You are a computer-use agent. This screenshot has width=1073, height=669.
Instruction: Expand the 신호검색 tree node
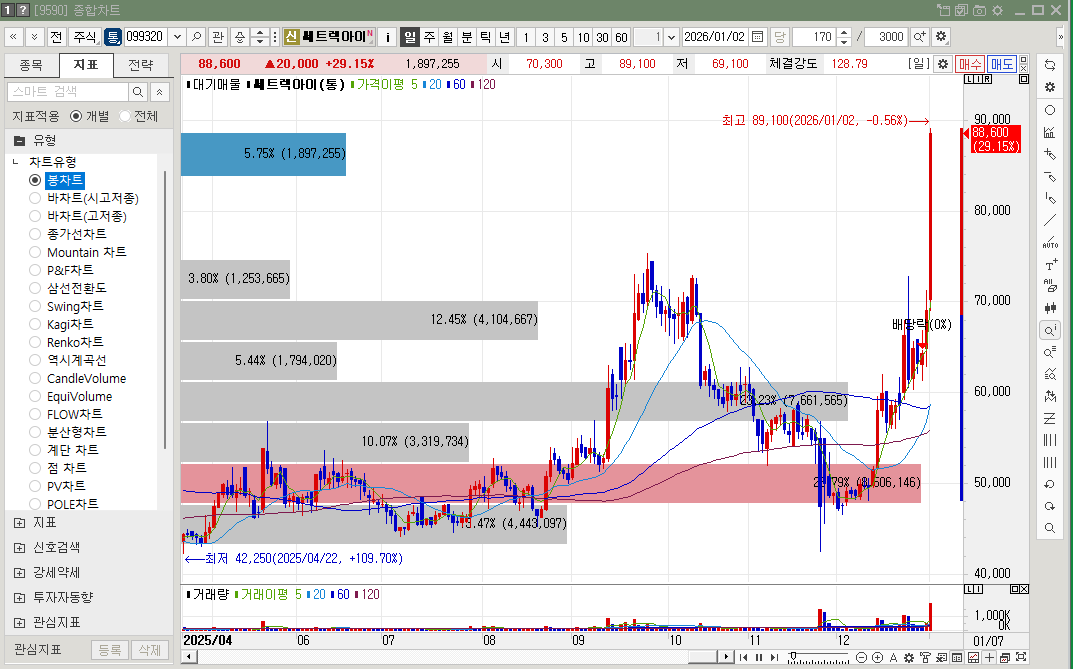click(19, 548)
